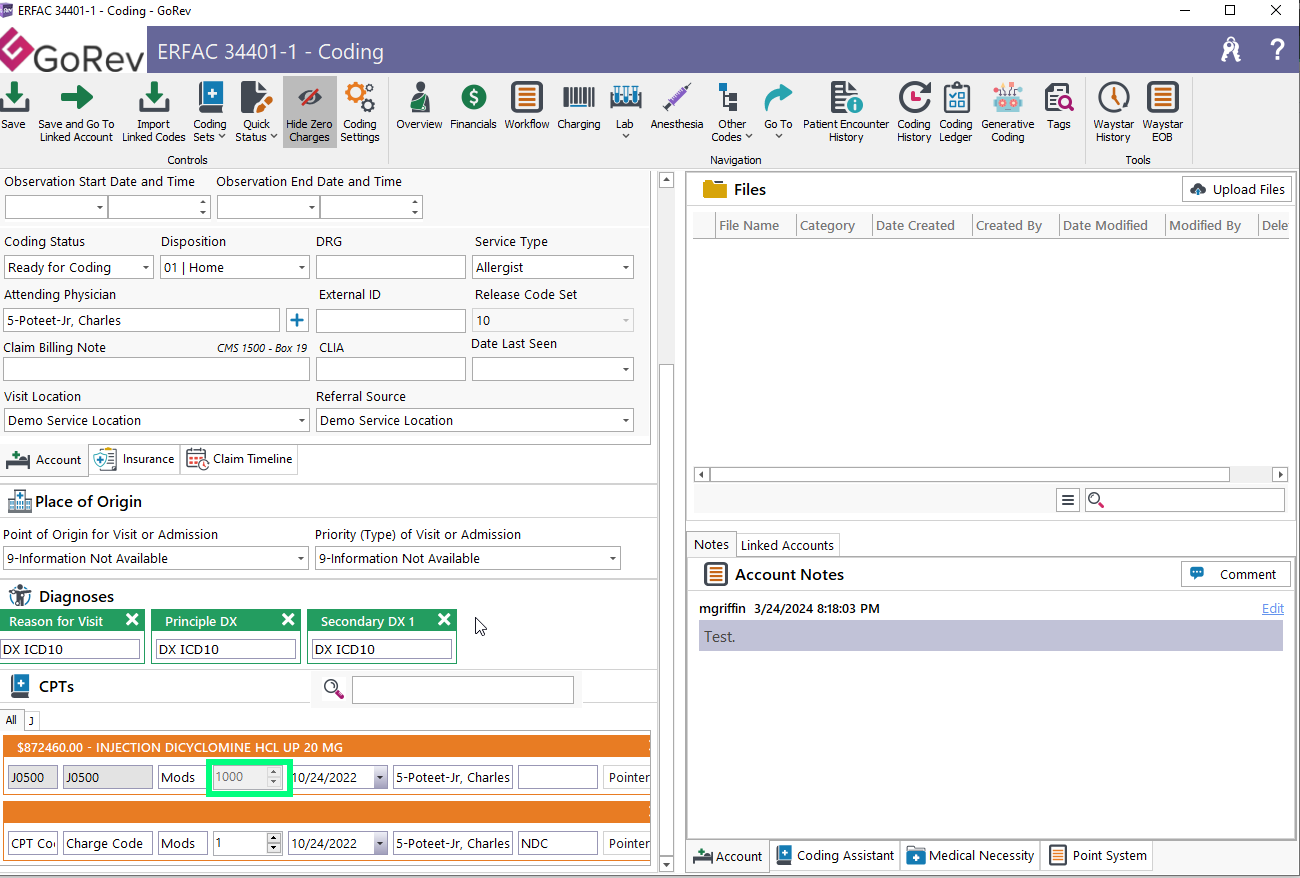Open the Workflow screen
This screenshot has height=878, width=1300.
pos(527,106)
